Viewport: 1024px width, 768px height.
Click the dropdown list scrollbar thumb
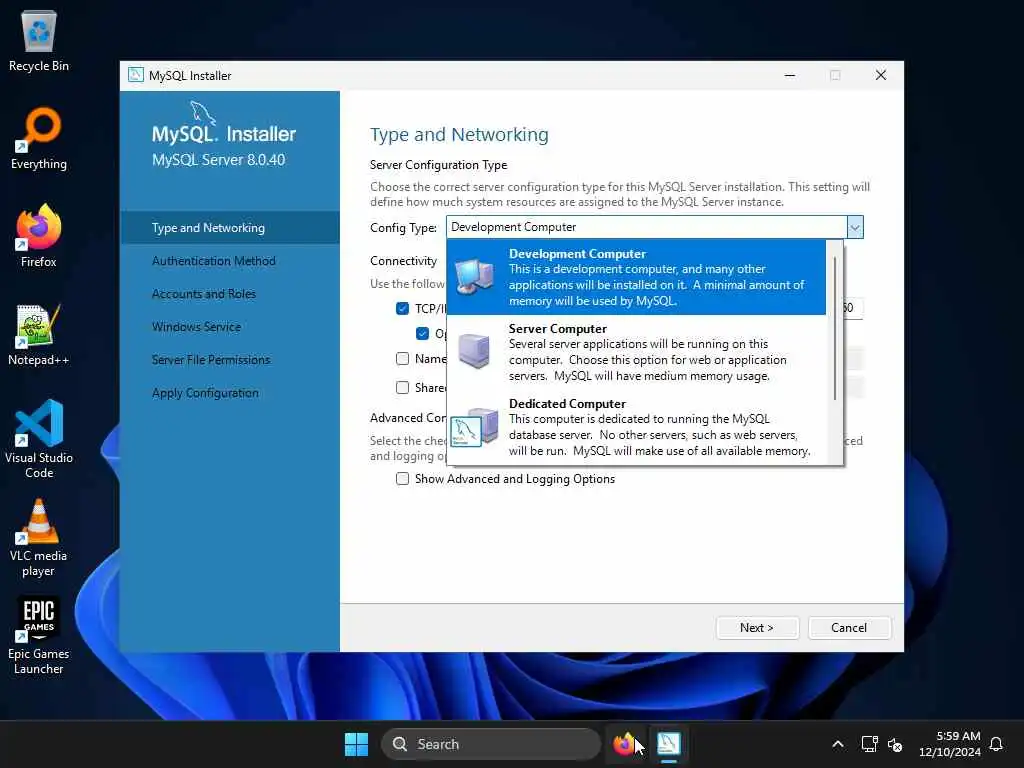pyautogui.click(x=835, y=328)
